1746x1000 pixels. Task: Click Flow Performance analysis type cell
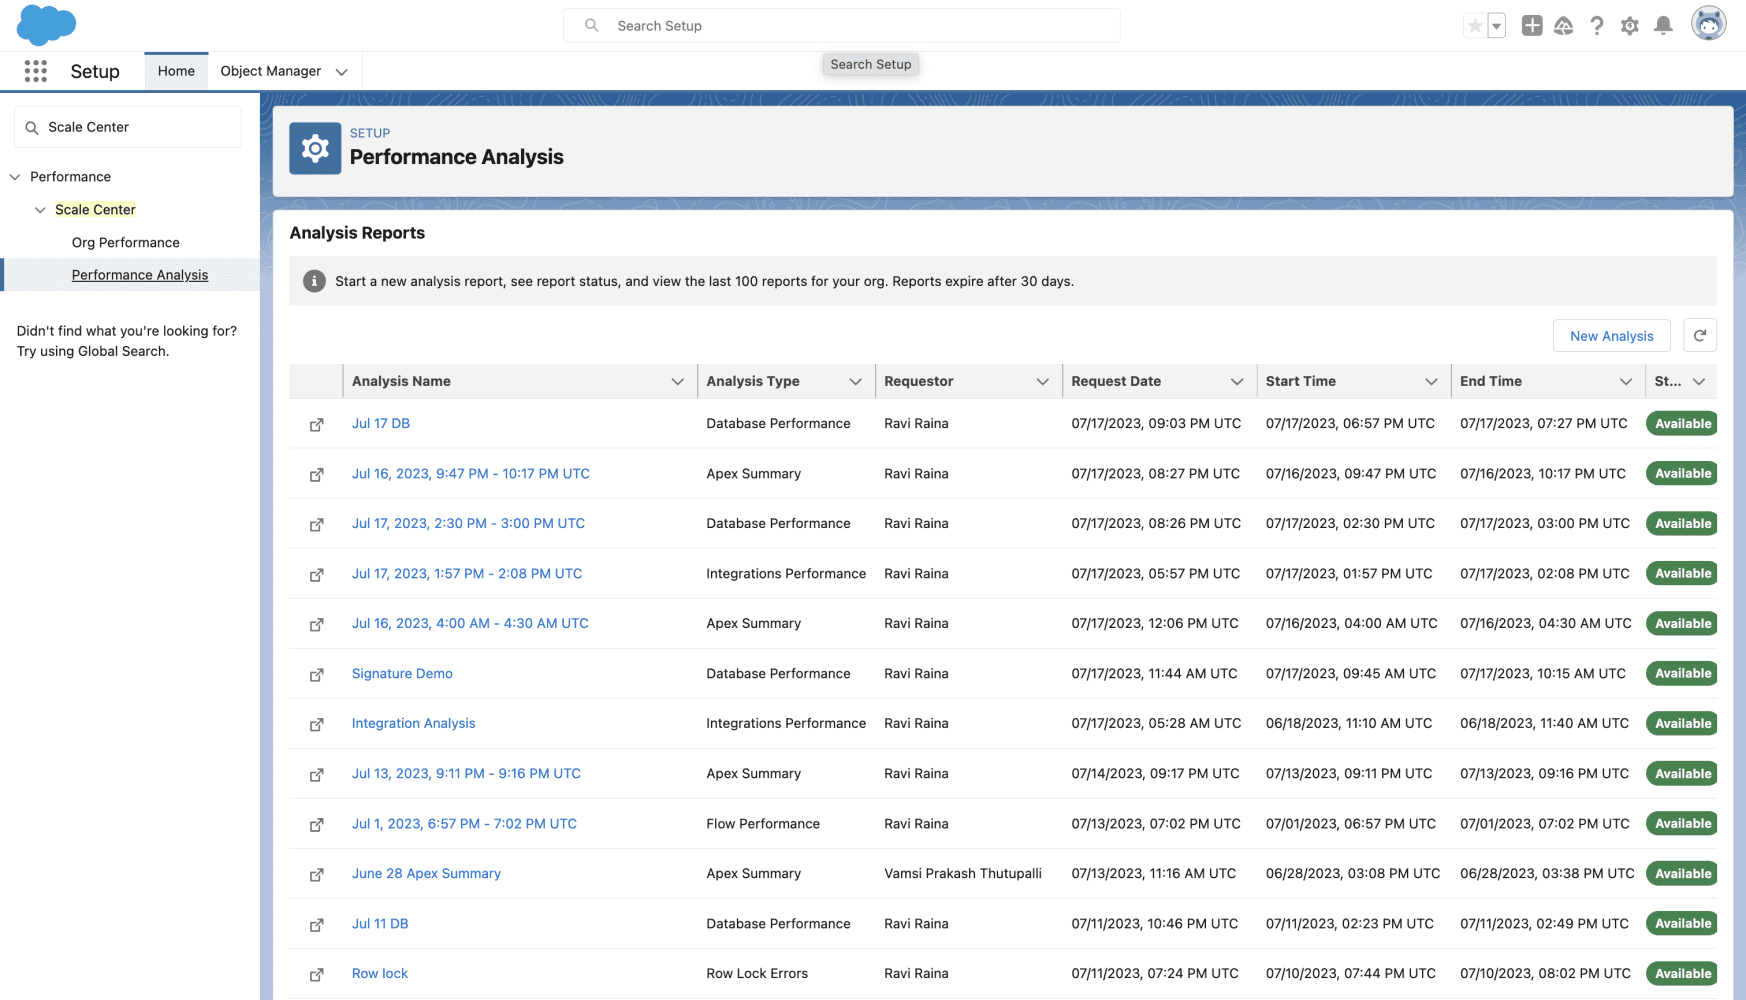coord(763,823)
